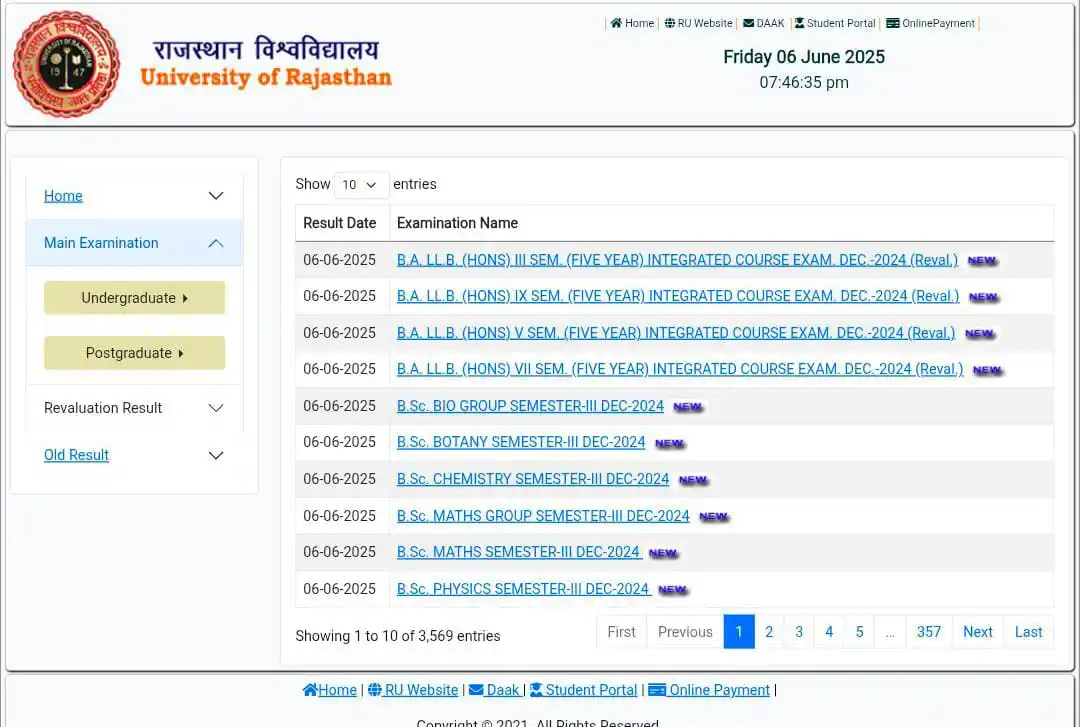Collapse the Main Examination section
This screenshot has width=1080, height=727.
pyautogui.click(x=101, y=242)
